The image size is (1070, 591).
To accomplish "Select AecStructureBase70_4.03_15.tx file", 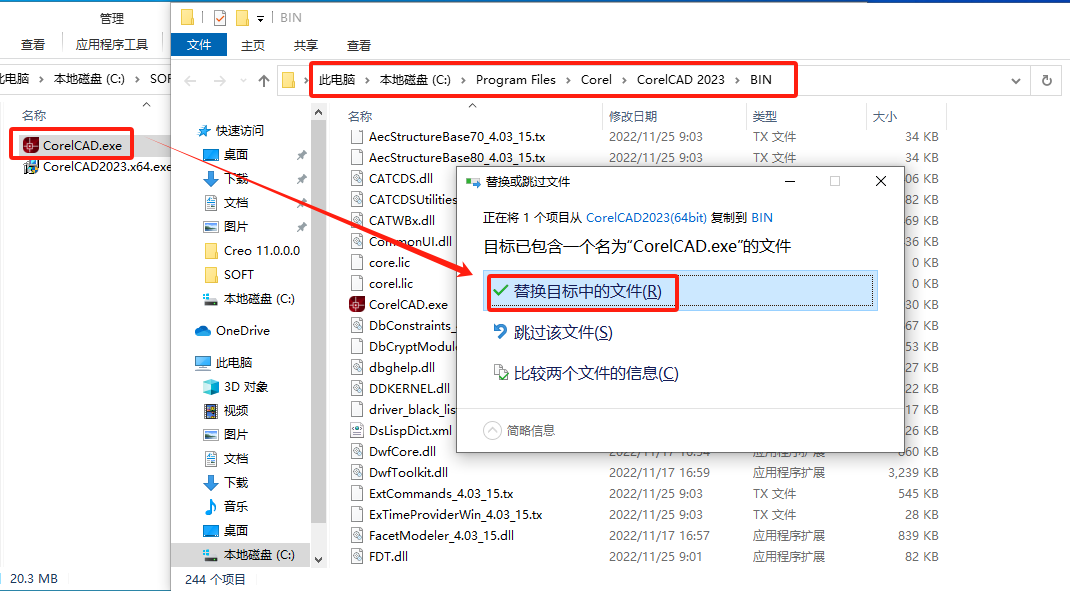I will [x=457, y=136].
